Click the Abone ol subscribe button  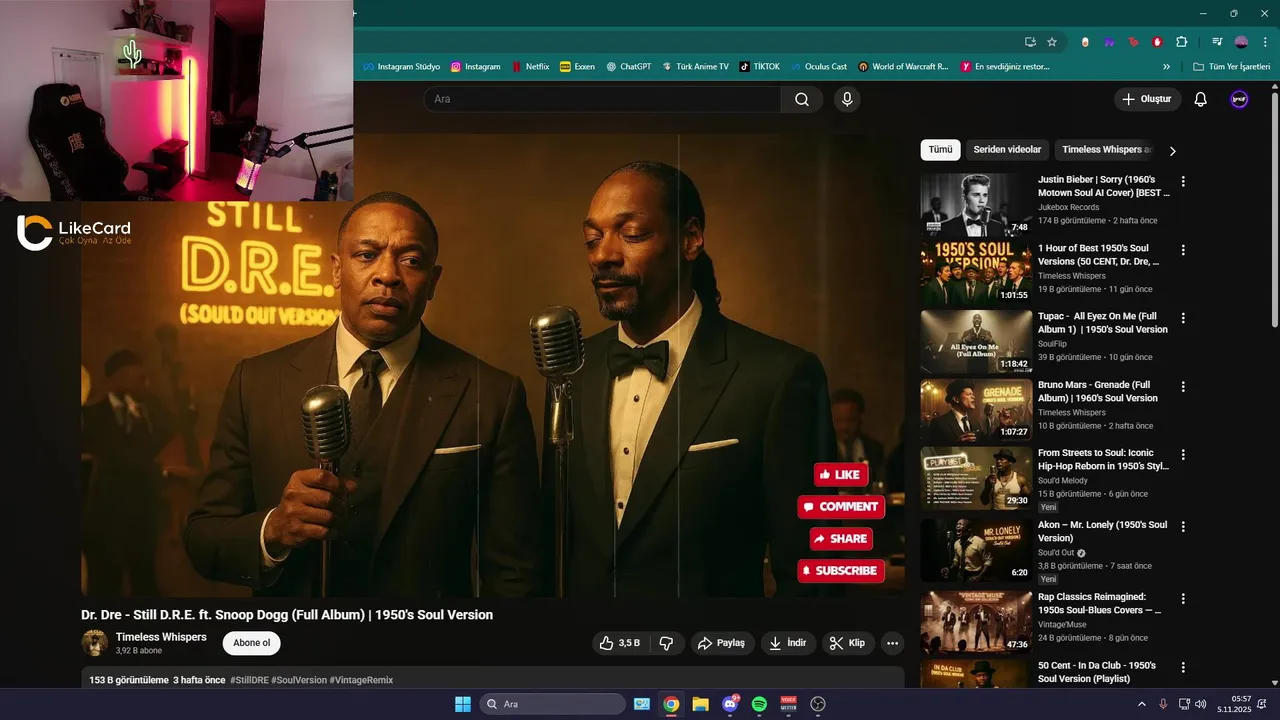pyautogui.click(x=252, y=643)
